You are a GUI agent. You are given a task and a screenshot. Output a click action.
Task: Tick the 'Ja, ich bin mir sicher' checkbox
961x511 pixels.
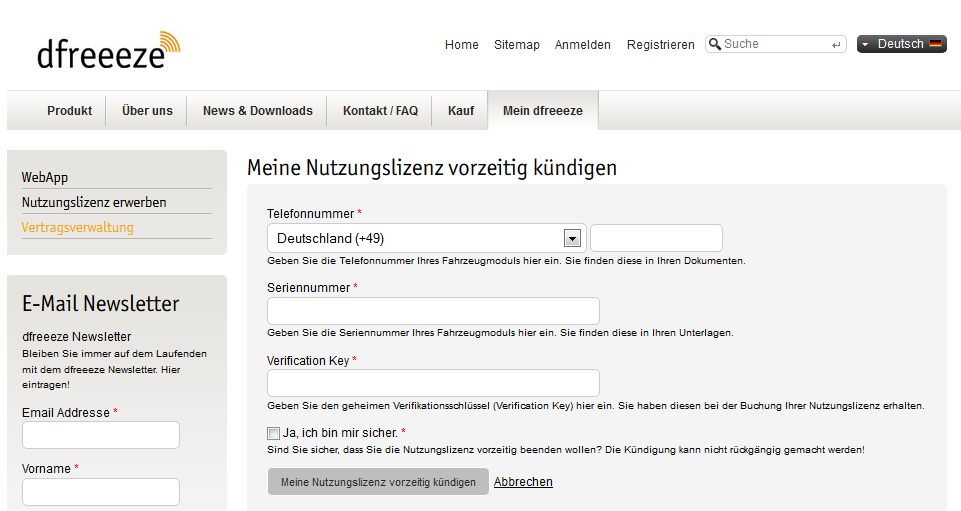(273, 434)
